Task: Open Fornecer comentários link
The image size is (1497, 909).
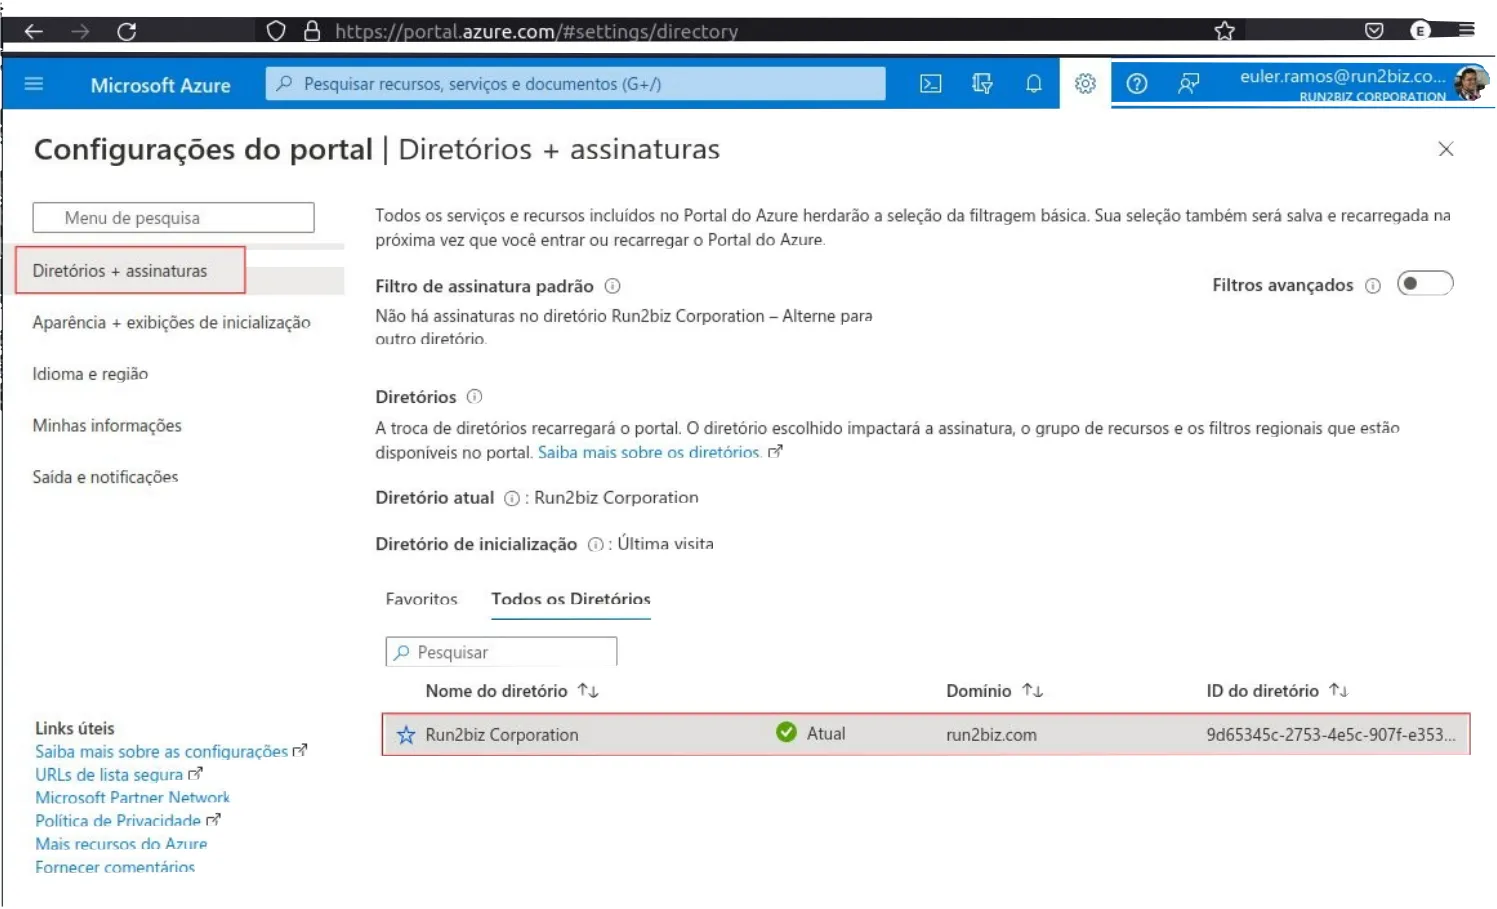Action: click(x=115, y=866)
